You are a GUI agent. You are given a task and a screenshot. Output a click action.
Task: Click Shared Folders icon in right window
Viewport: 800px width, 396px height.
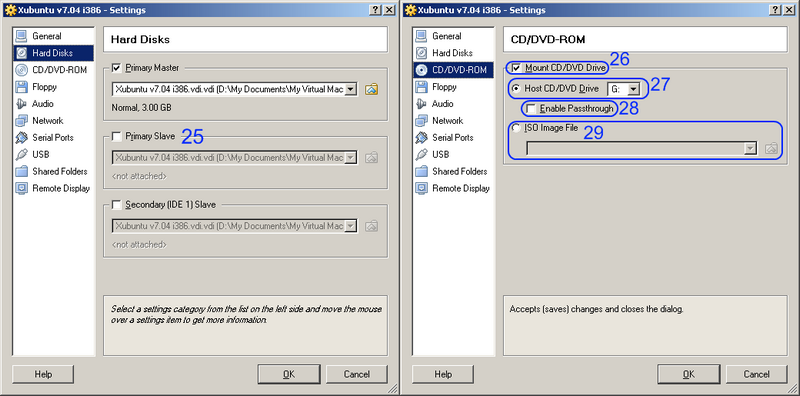pos(421,171)
